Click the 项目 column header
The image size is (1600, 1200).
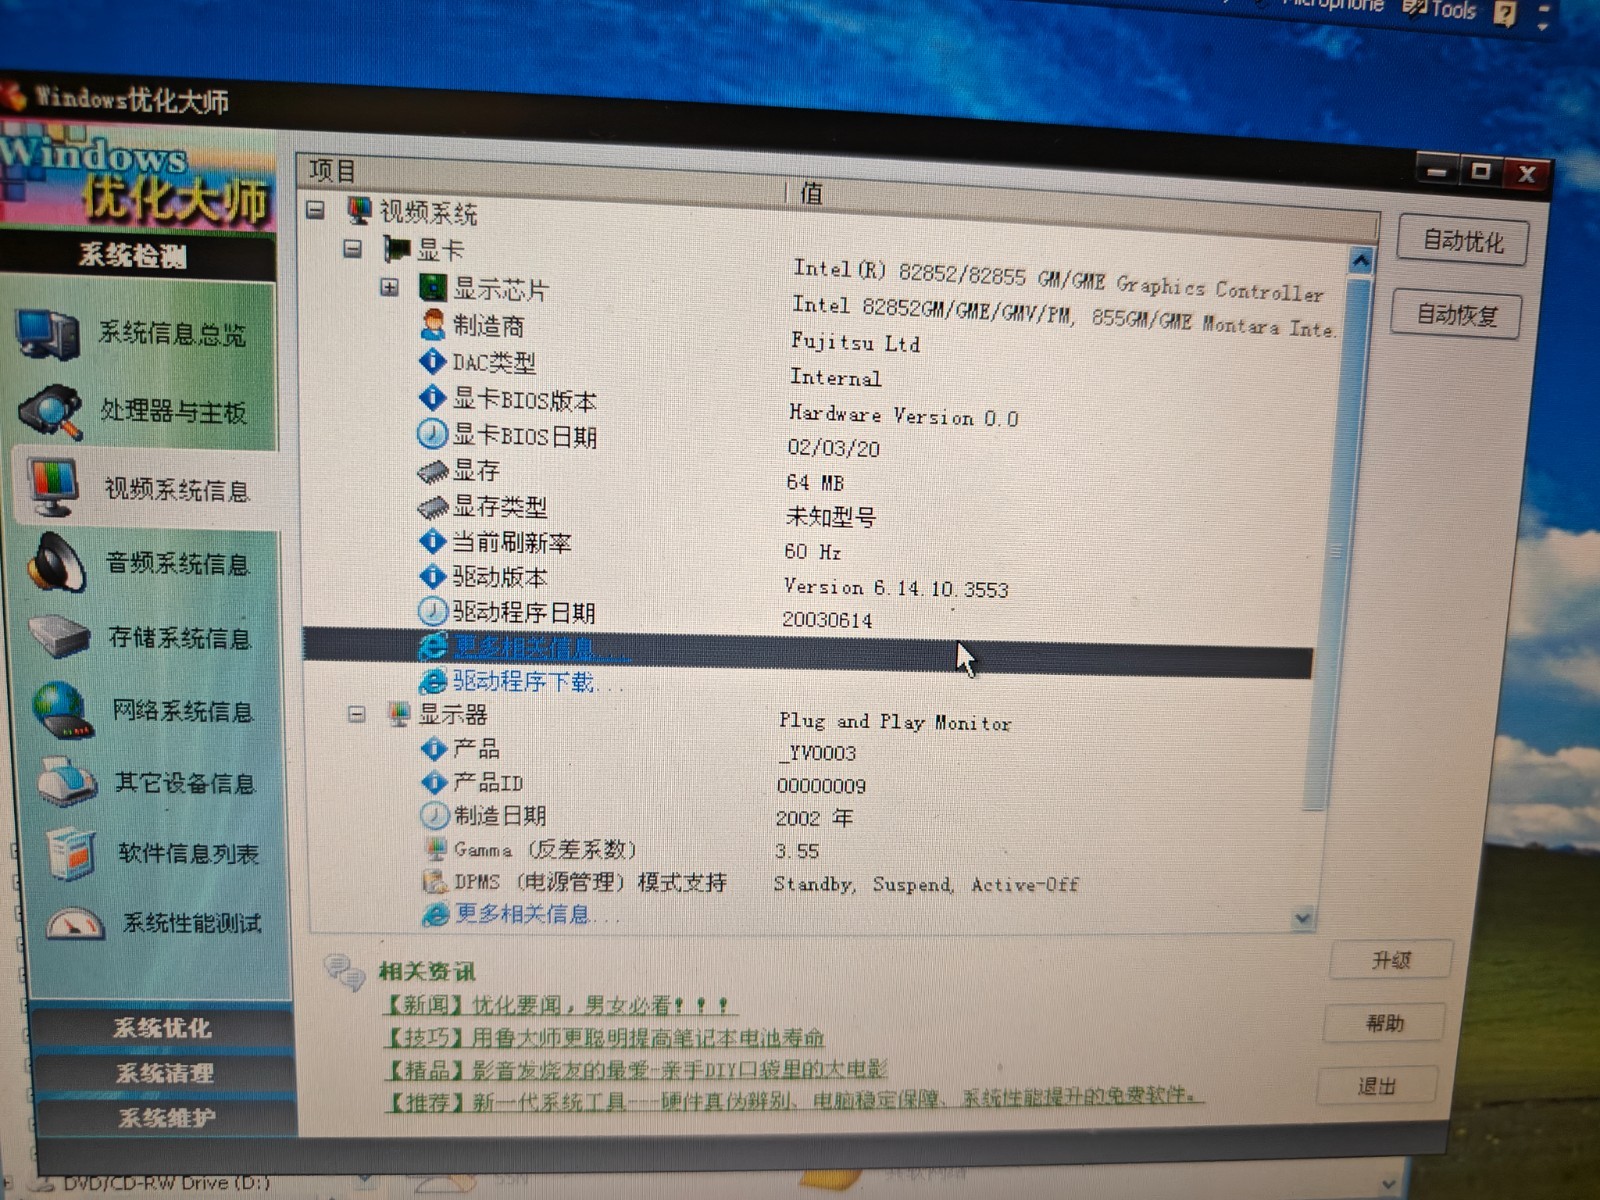tap(333, 171)
